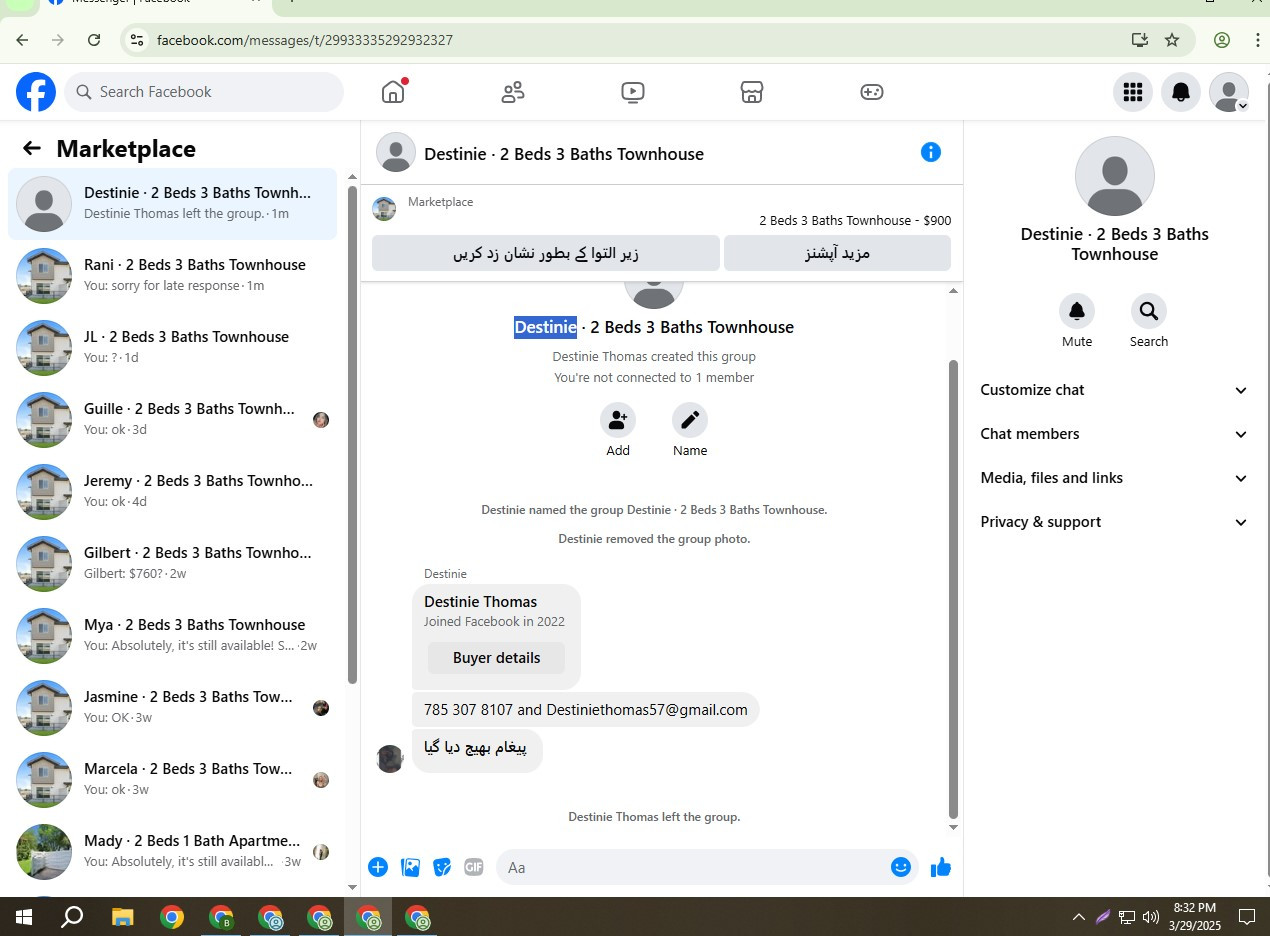Search in conversation magnifier icon

click(1149, 311)
